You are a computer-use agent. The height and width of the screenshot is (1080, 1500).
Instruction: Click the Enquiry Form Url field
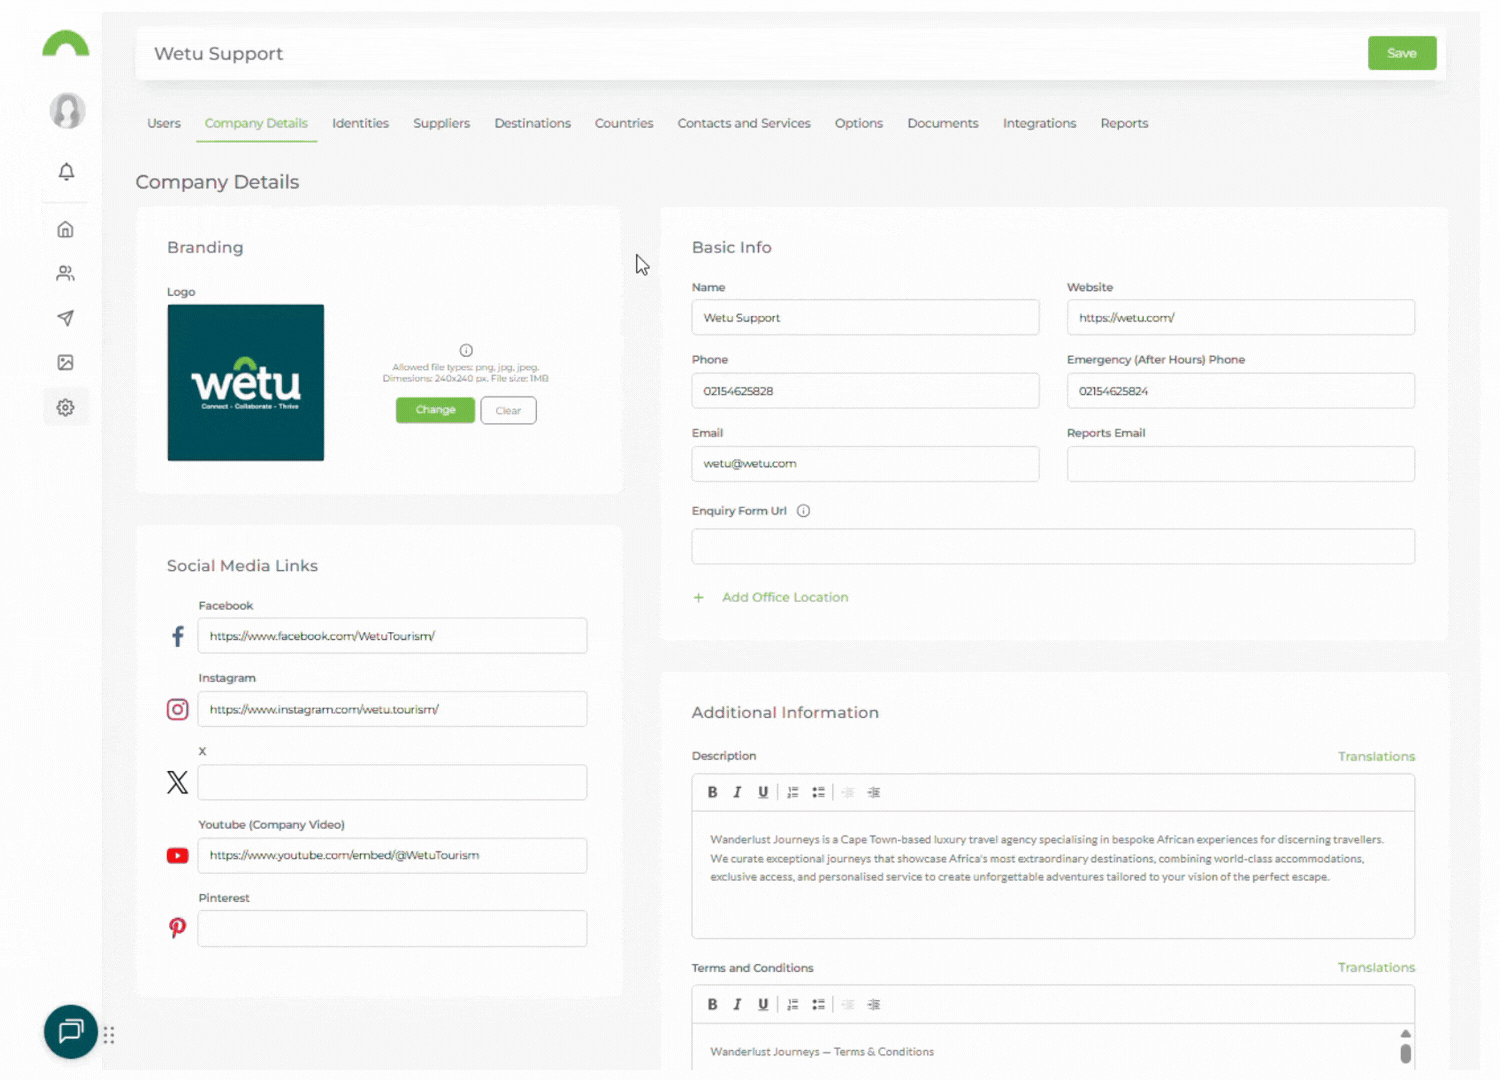[x=1053, y=546]
